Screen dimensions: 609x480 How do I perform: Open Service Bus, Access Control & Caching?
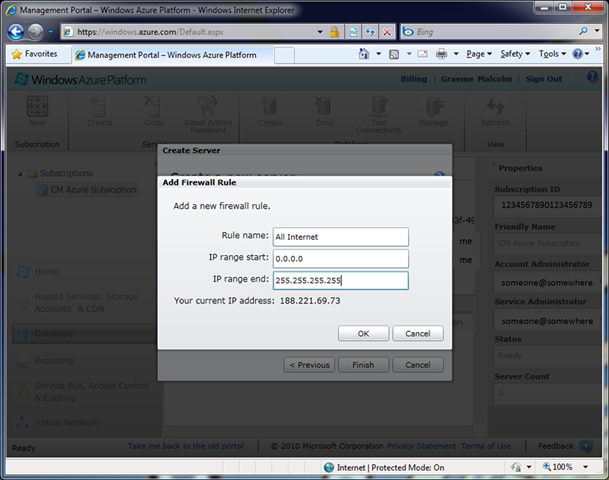click(84, 391)
